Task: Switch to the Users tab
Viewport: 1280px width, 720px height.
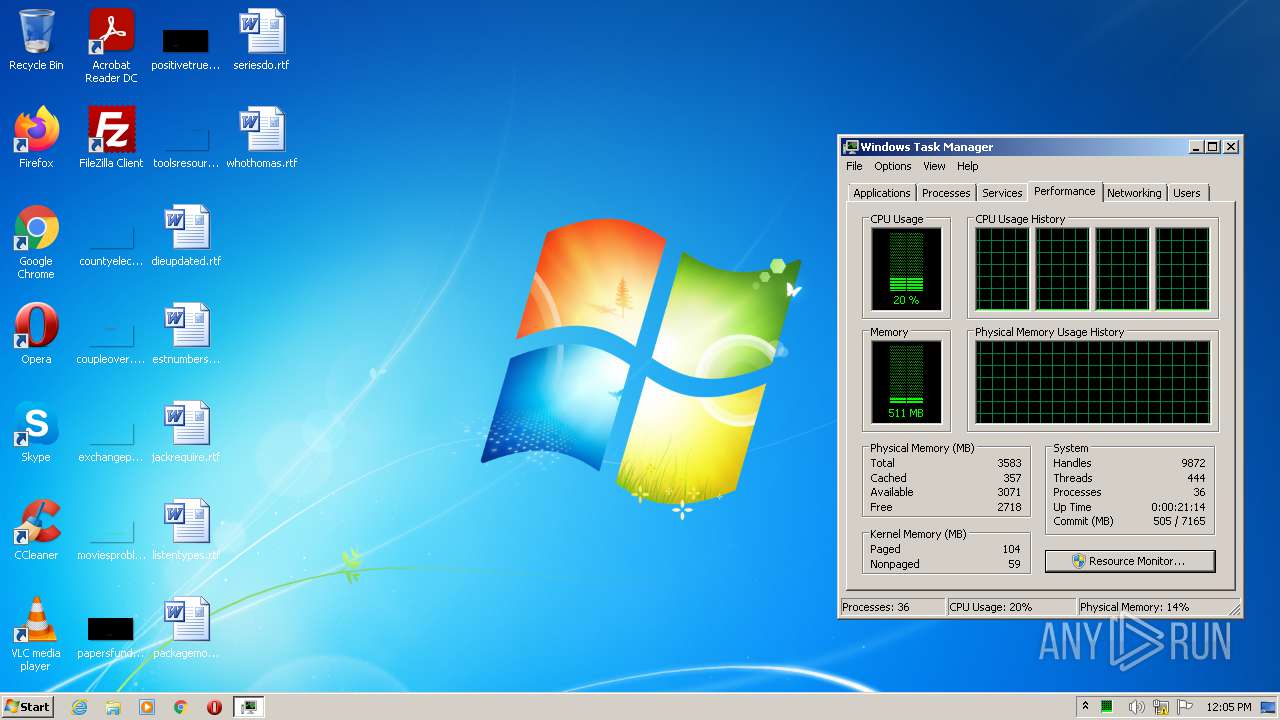Action: point(1187,193)
